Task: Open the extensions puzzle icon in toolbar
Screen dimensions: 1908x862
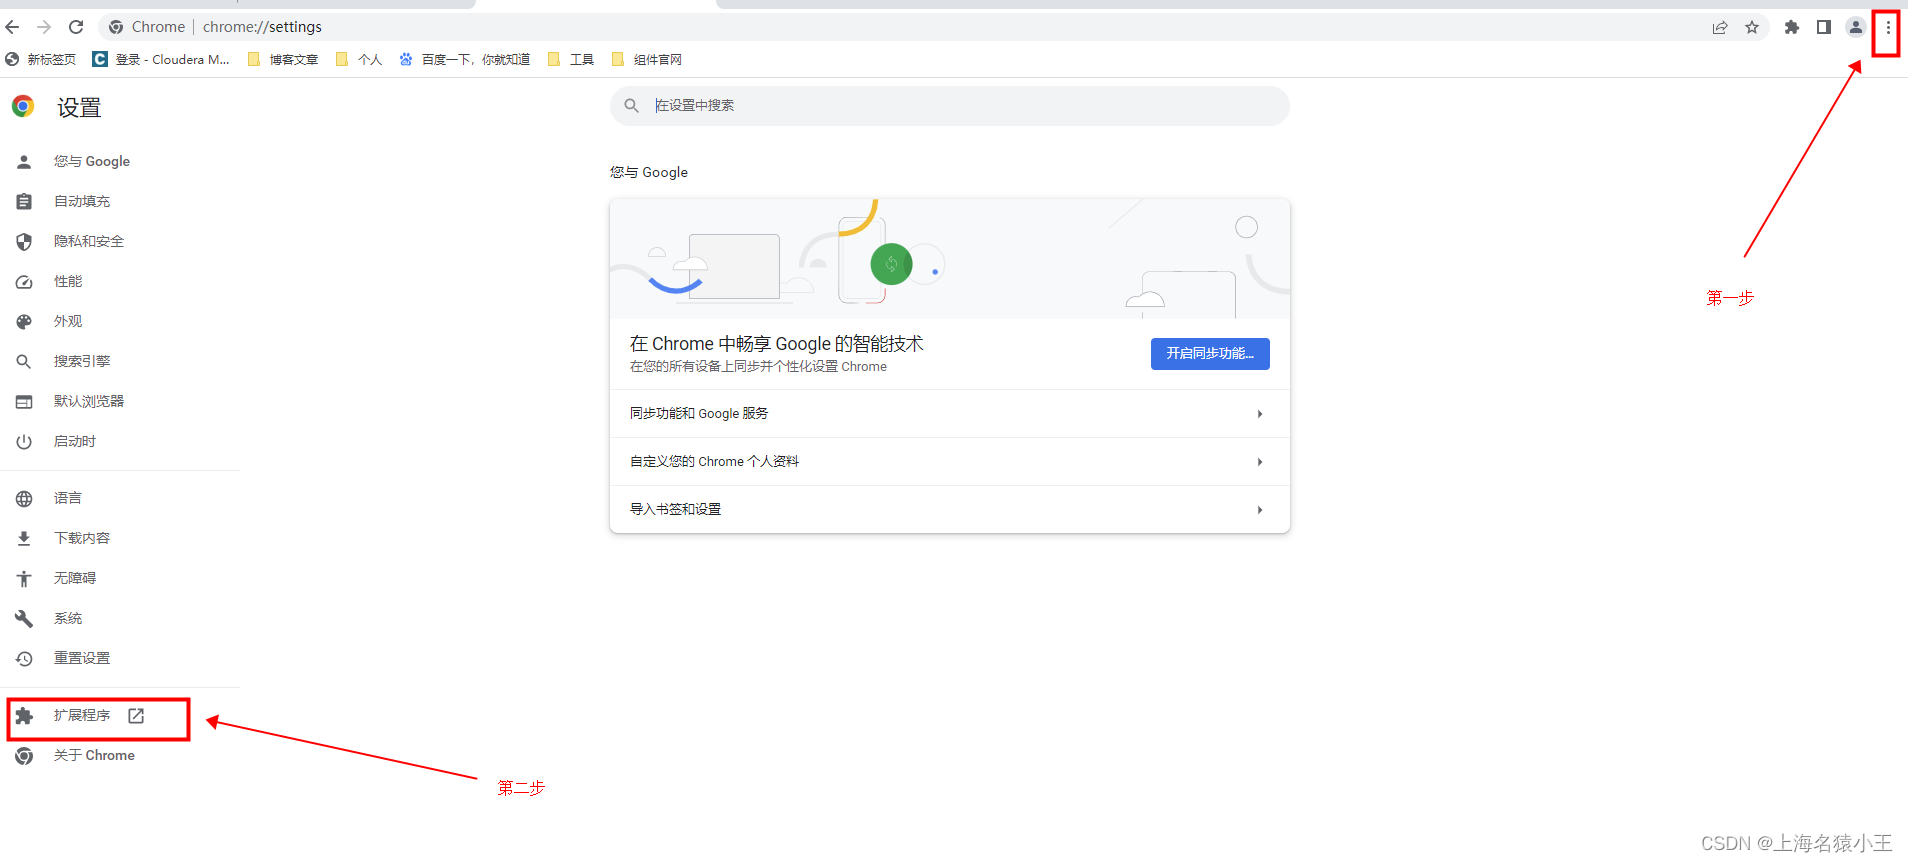Action: (1792, 27)
